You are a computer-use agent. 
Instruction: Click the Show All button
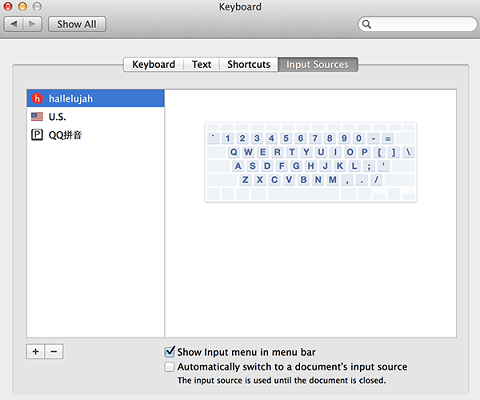click(x=77, y=24)
